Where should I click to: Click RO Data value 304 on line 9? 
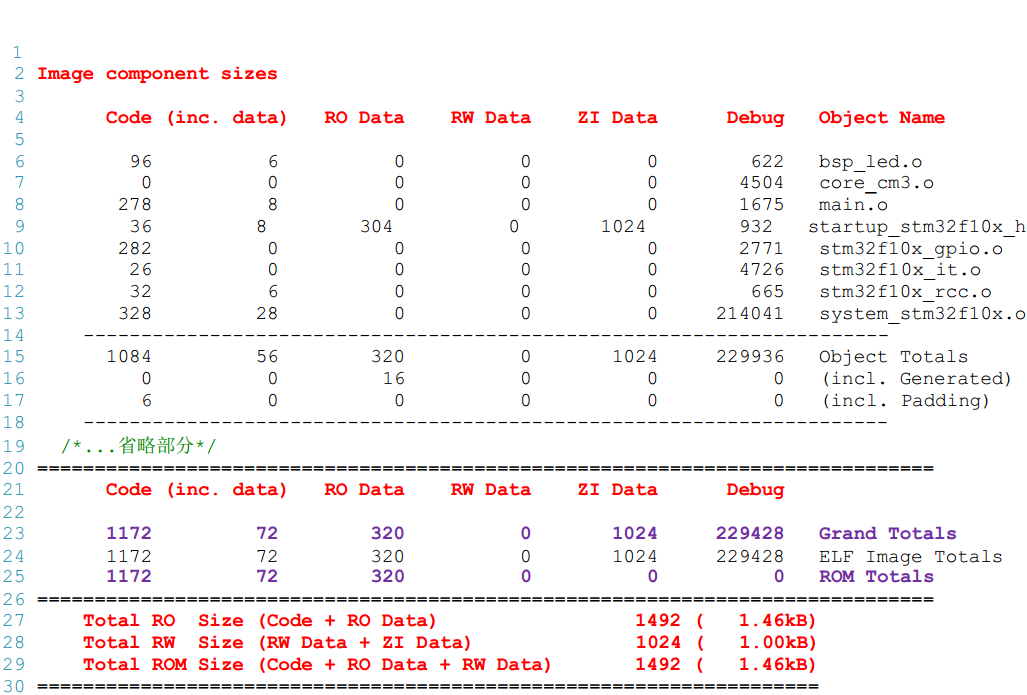click(377, 227)
